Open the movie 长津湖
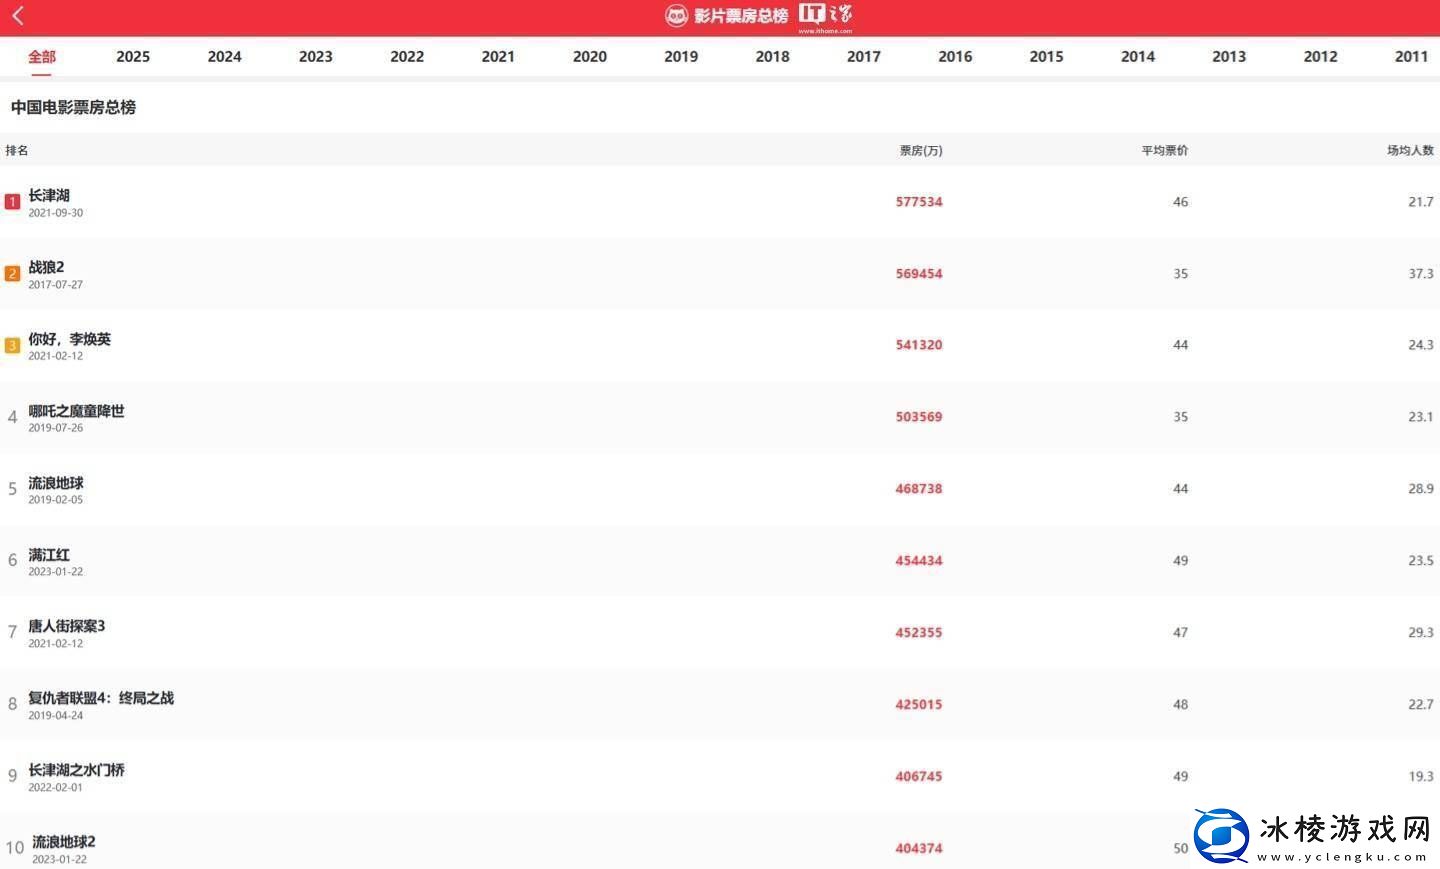1440x869 pixels. pyautogui.click(x=49, y=196)
